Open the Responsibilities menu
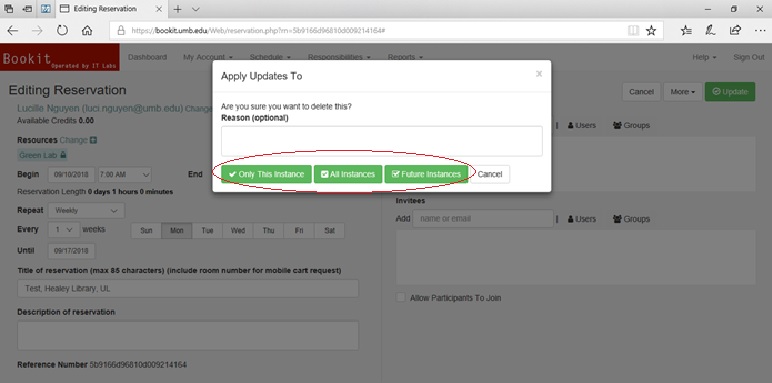Screen dimensions: 772x383 [339, 57]
